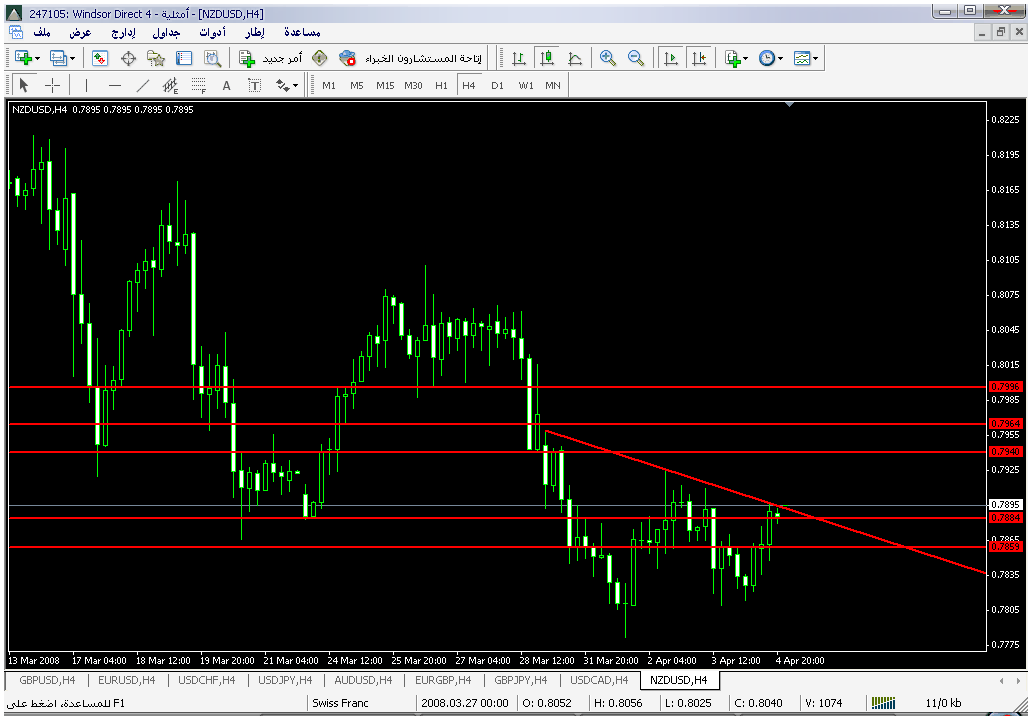This screenshot has height=716, width=1032.
Task: Click the Zoom In magnifier icon
Action: (x=607, y=58)
